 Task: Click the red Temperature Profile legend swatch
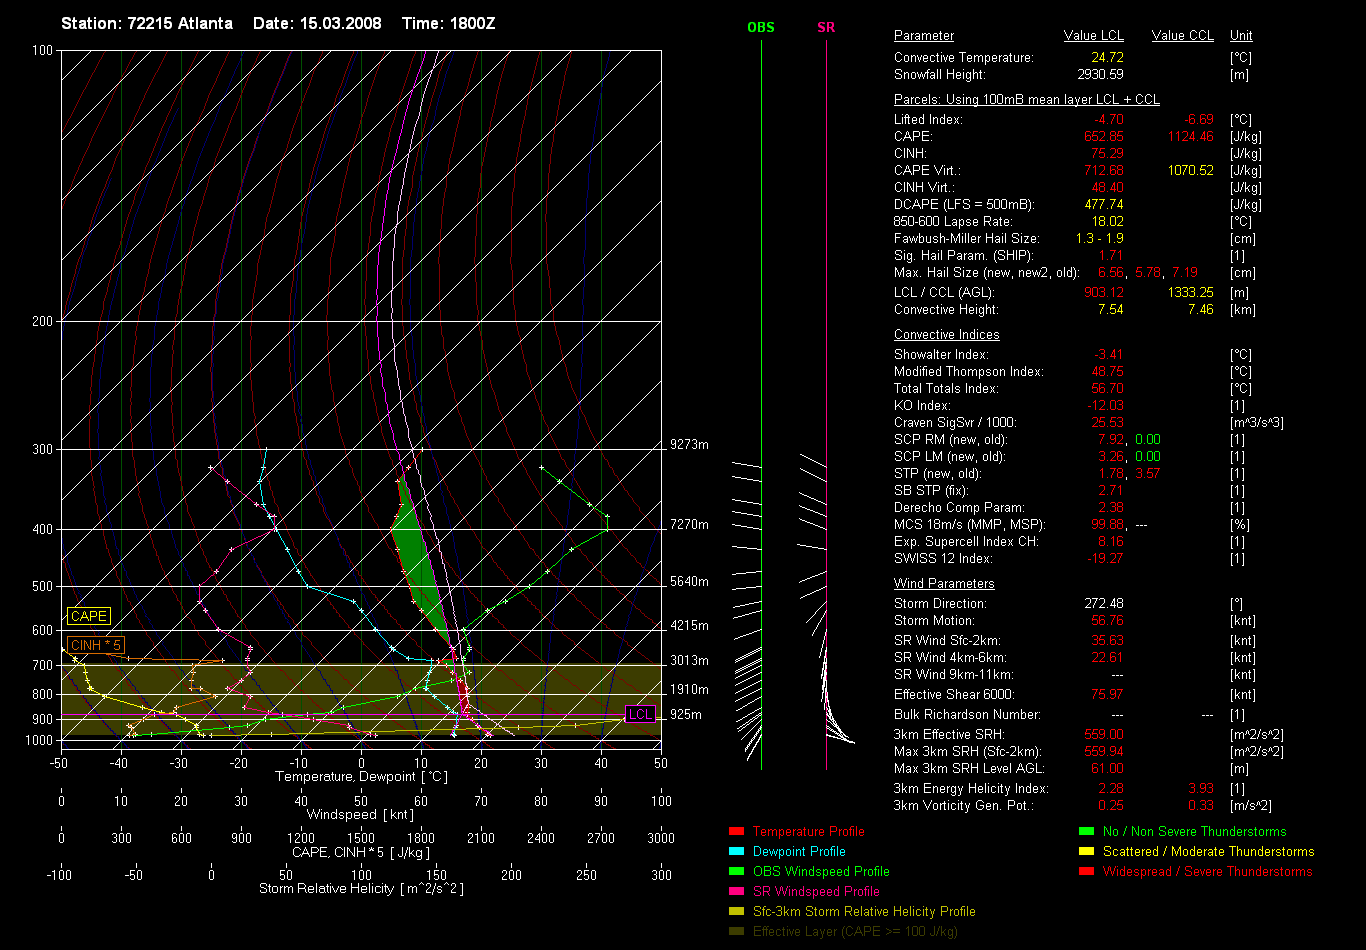[737, 831]
